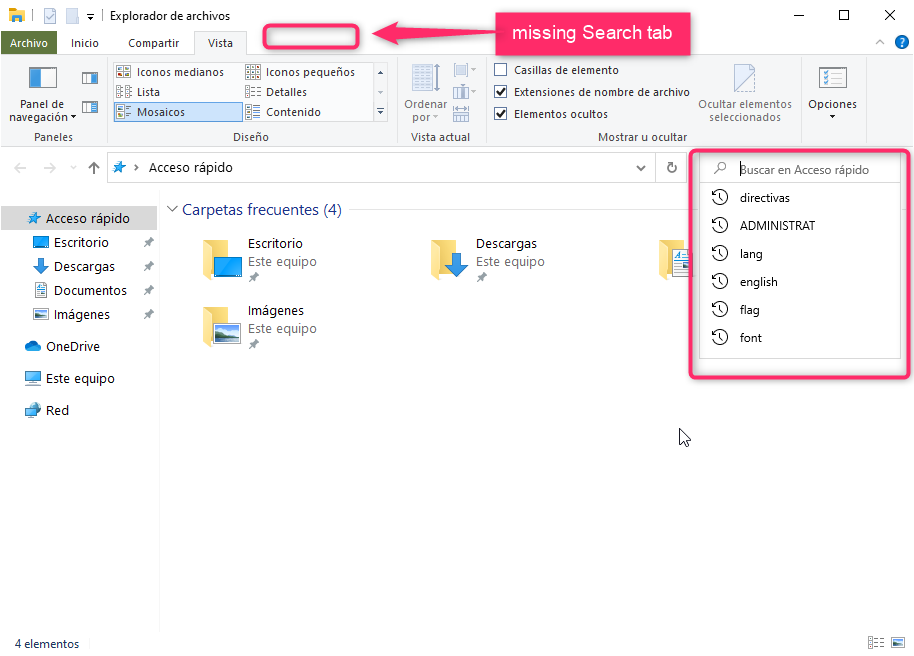Pick search history entry ADMINISTRAT

coord(800,226)
